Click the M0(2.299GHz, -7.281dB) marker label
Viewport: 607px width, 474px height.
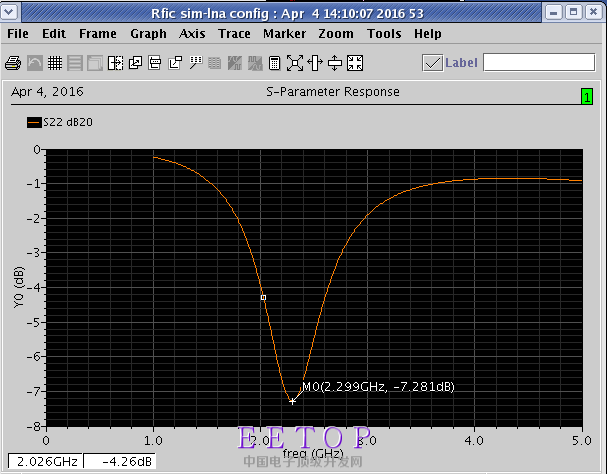click(x=378, y=386)
